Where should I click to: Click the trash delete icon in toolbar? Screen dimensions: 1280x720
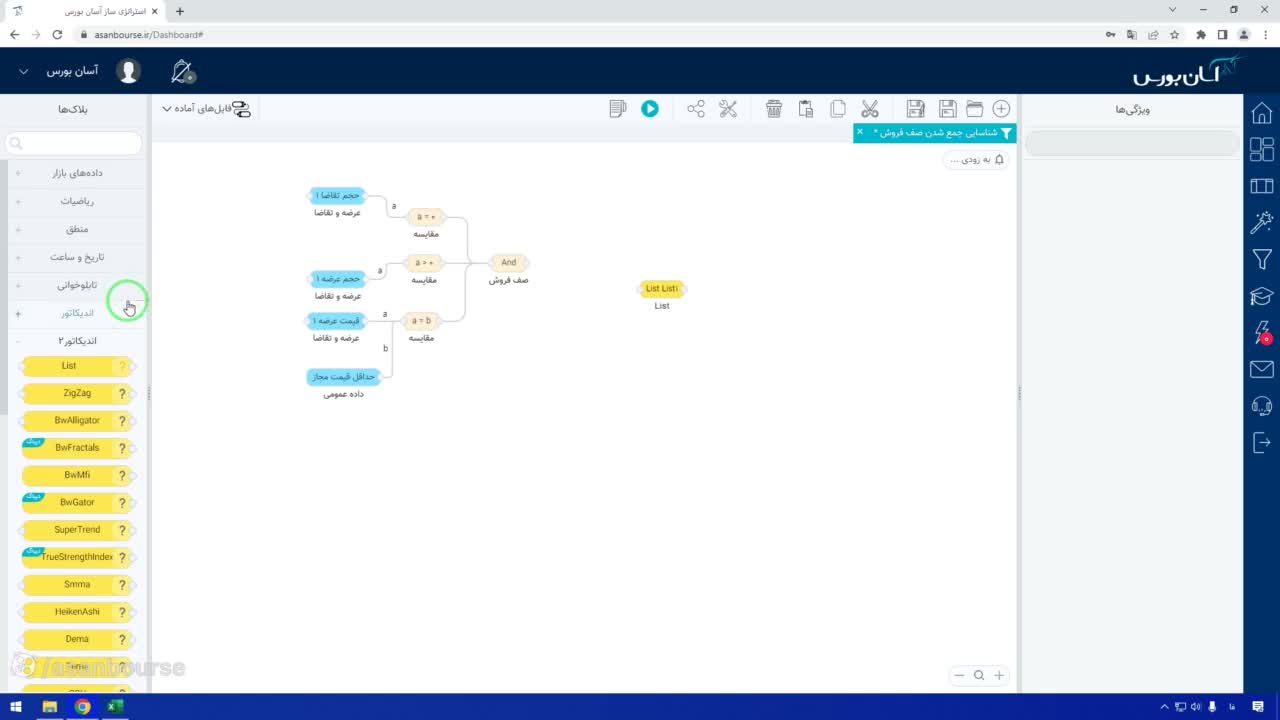coord(774,109)
